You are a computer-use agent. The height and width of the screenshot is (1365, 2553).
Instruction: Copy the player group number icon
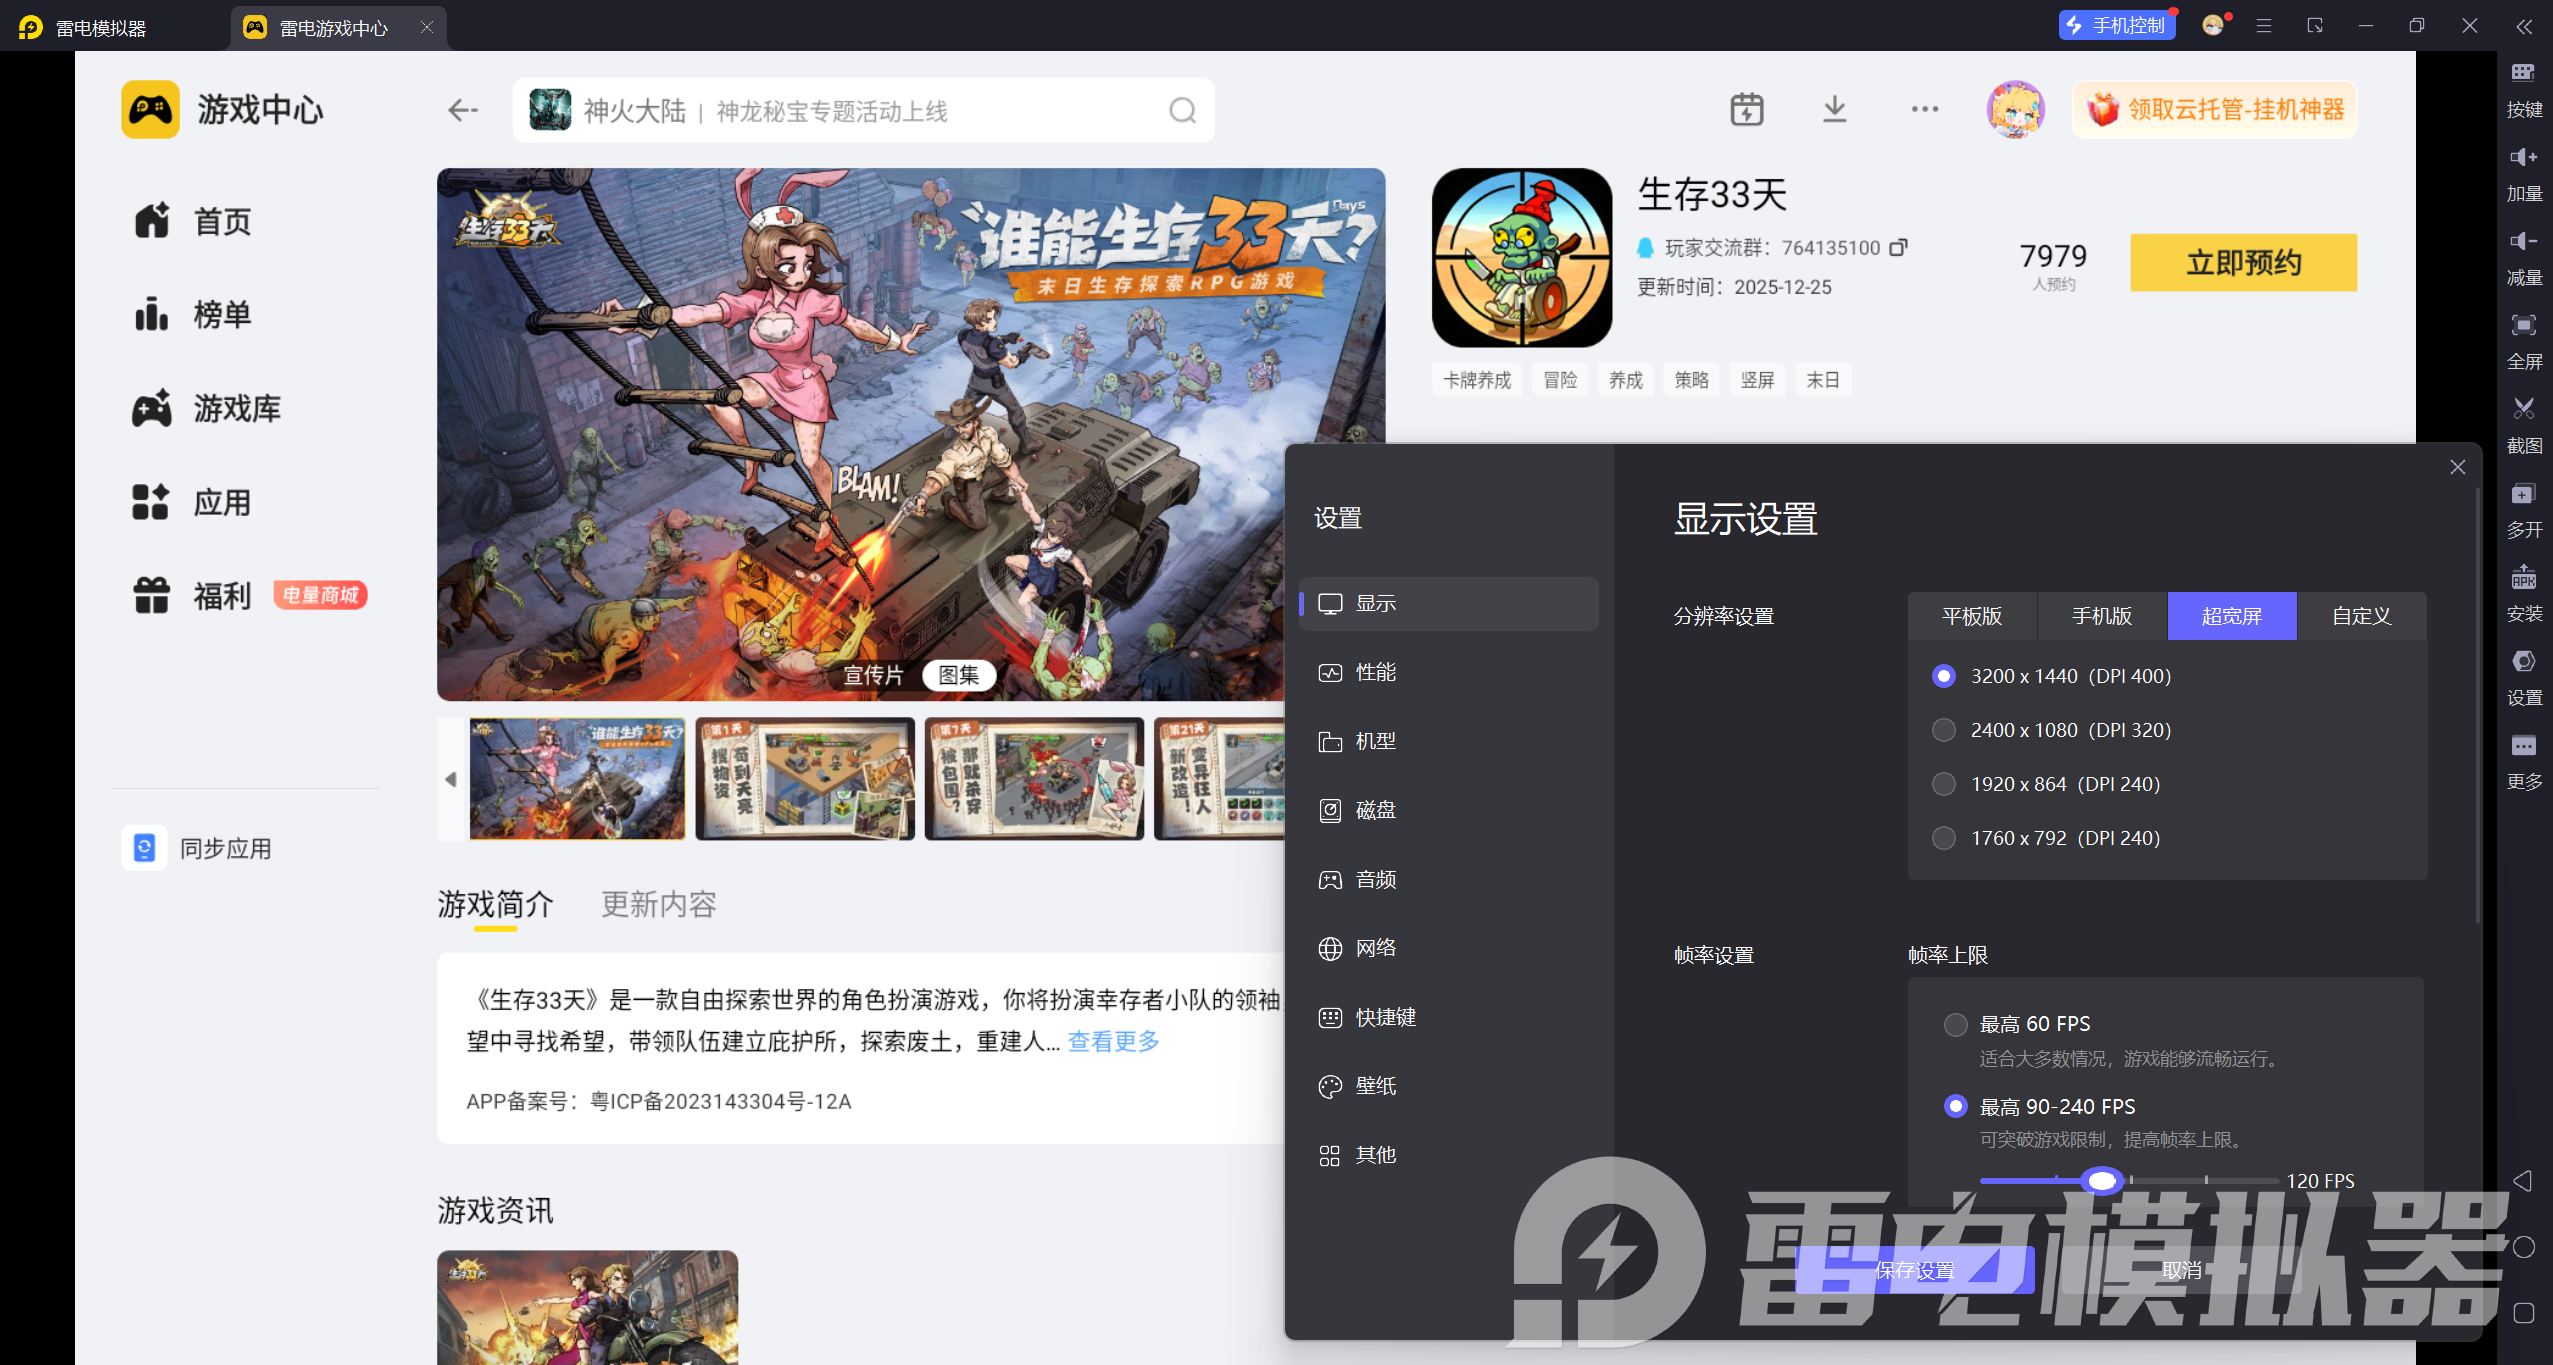[1898, 247]
